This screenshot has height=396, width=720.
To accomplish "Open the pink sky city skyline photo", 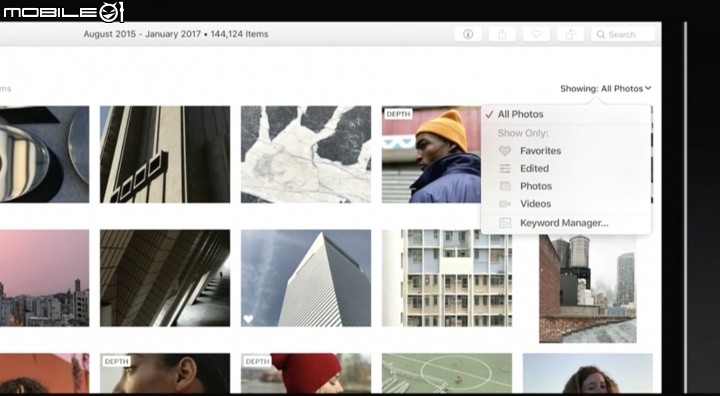I will tap(45, 278).
